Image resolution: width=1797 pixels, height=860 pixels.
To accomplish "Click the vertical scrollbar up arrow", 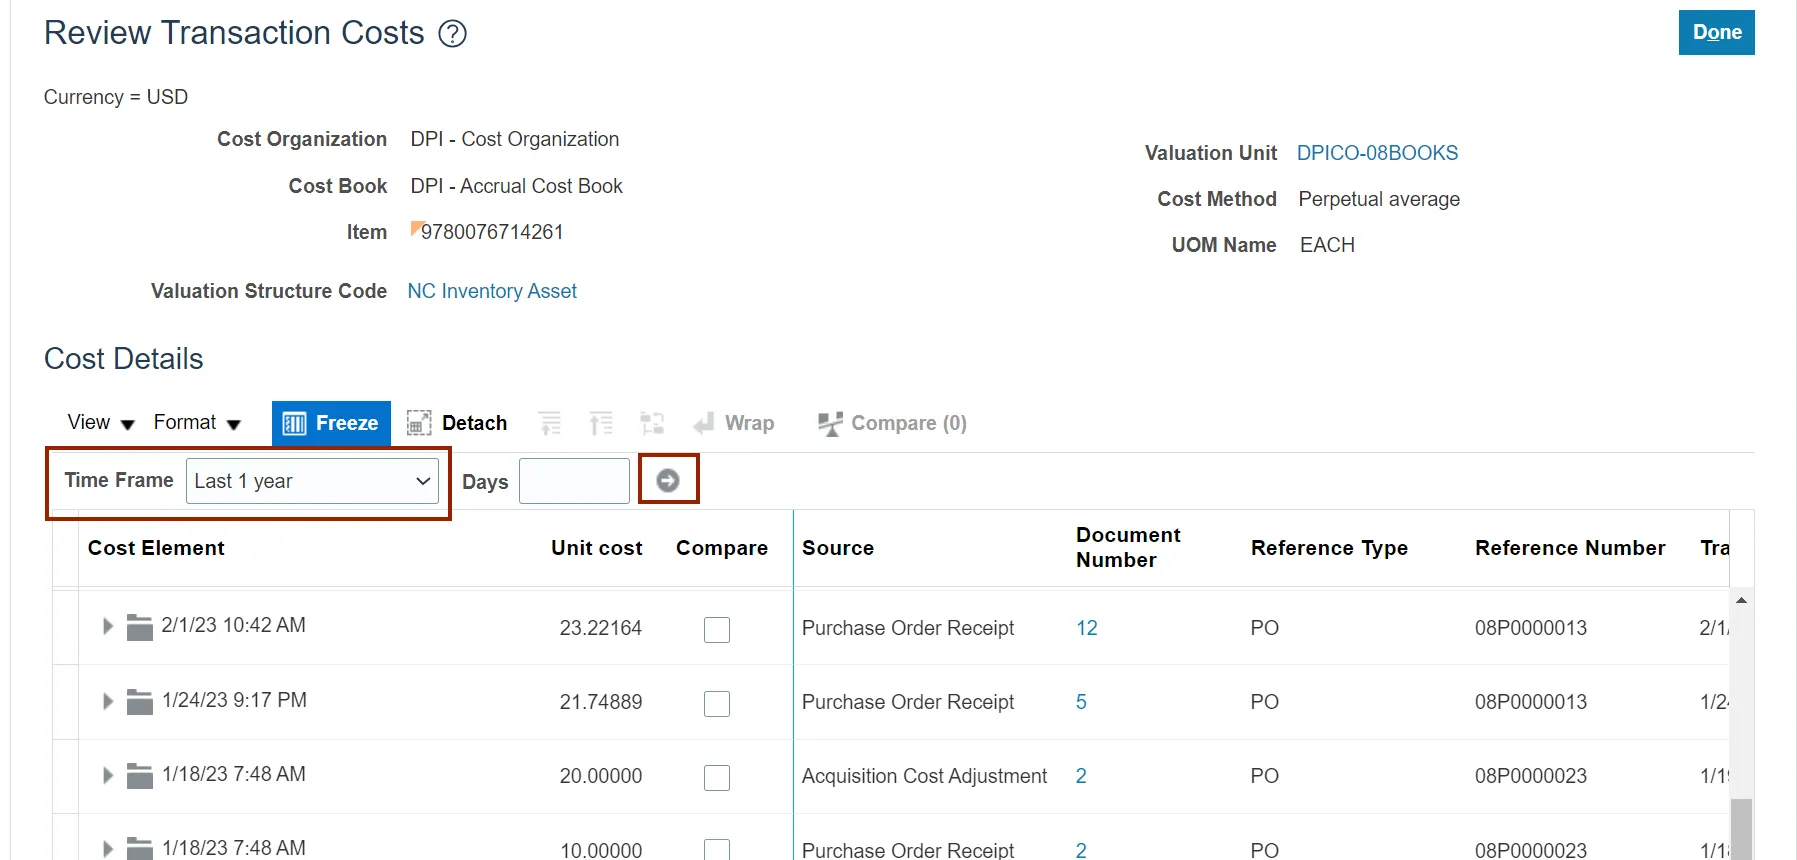I will pyautogui.click(x=1741, y=600).
